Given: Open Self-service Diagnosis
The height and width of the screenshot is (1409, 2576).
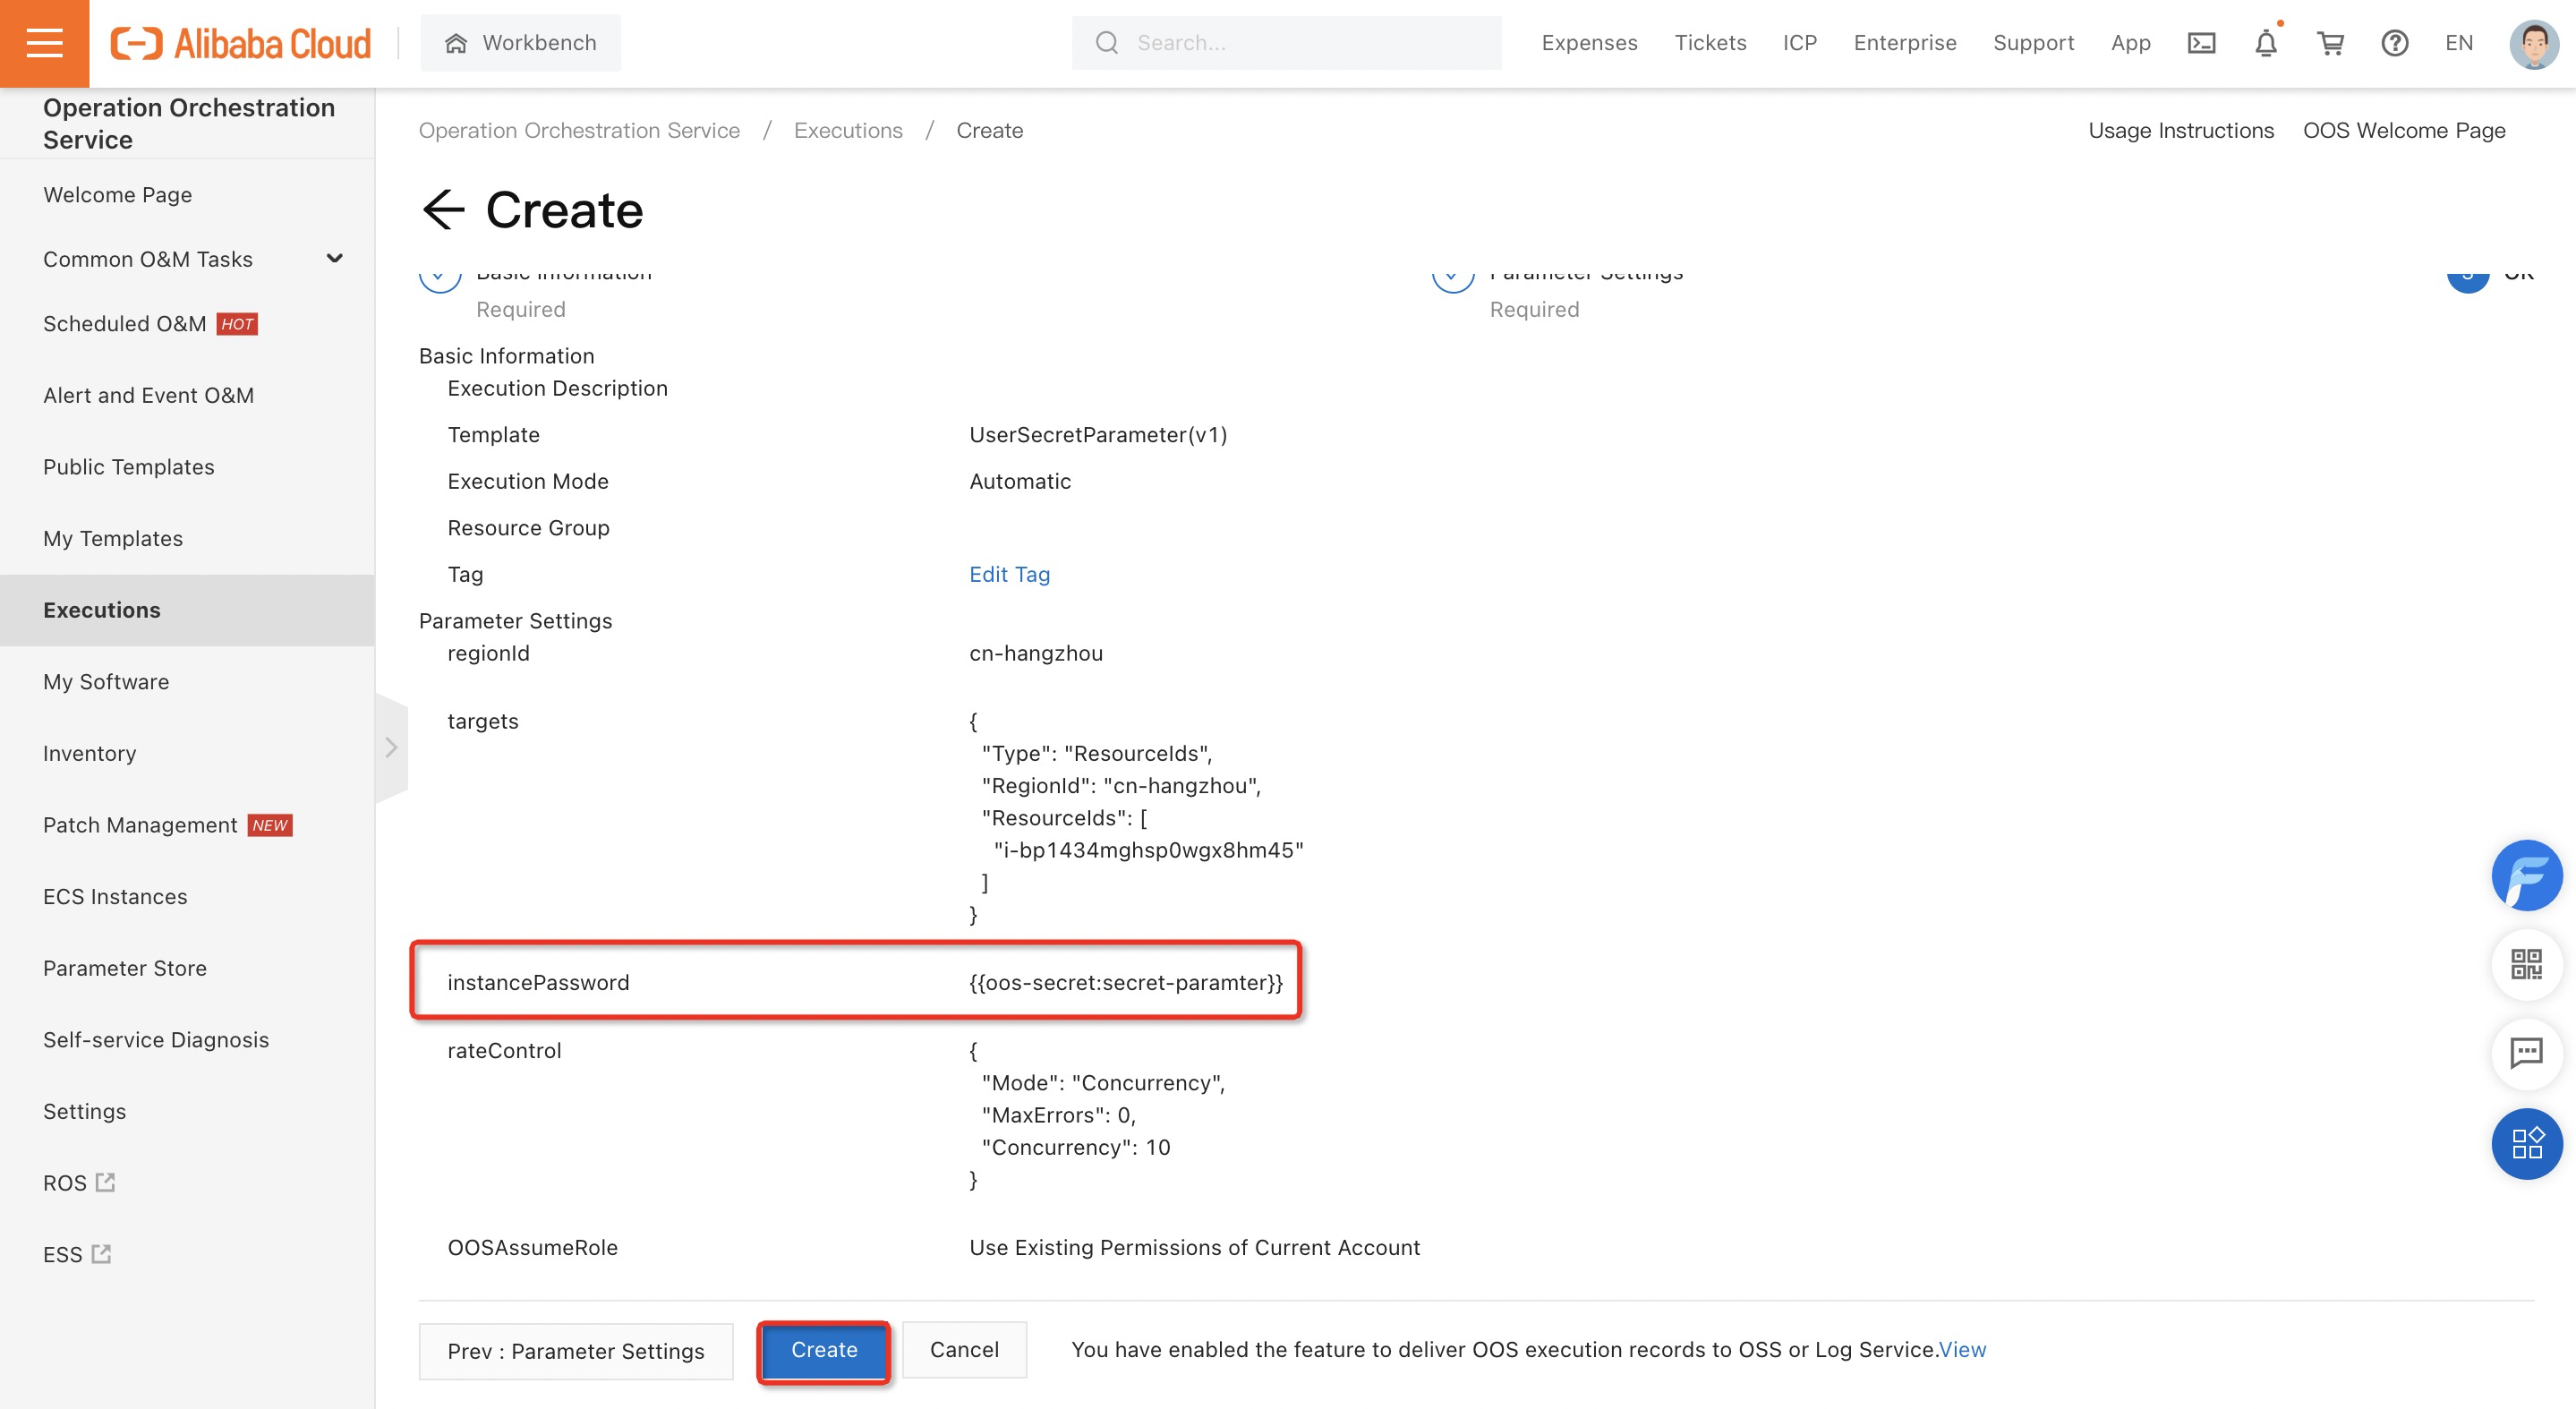Looking at the screenshot, I should tap(156, 1040).
